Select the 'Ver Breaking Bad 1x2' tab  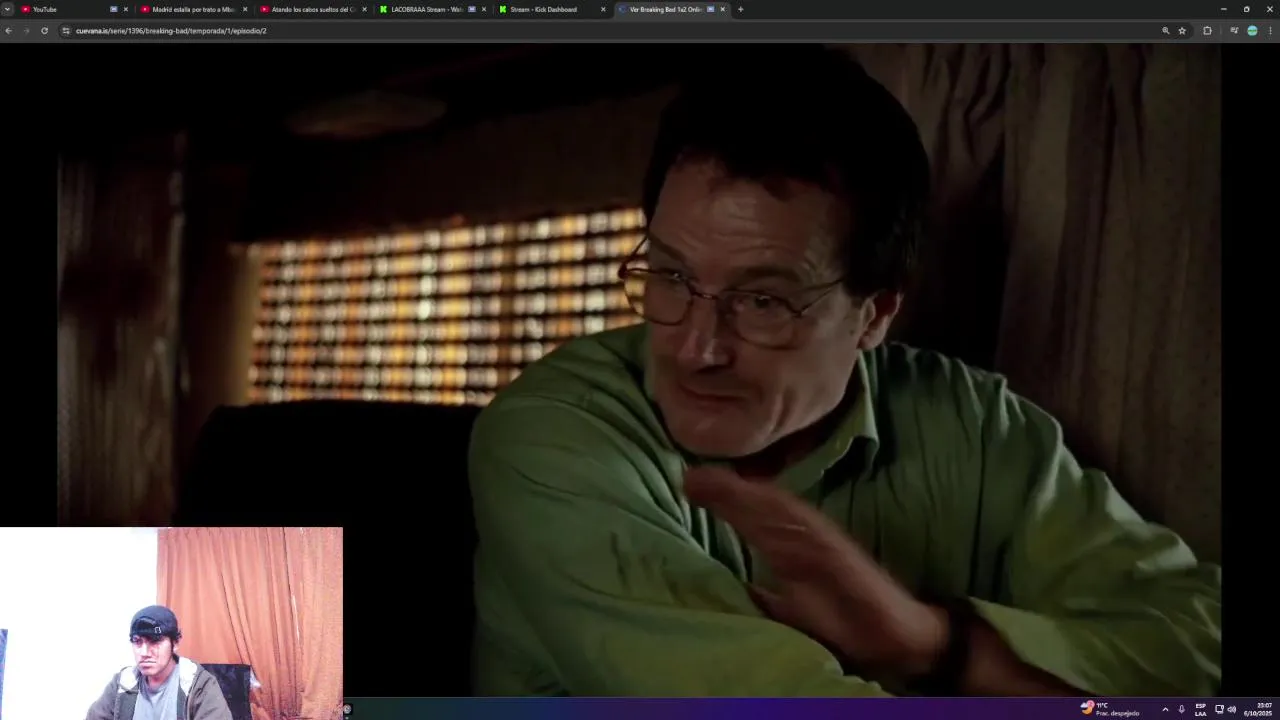pyautogui.click(x=671, y=9)
